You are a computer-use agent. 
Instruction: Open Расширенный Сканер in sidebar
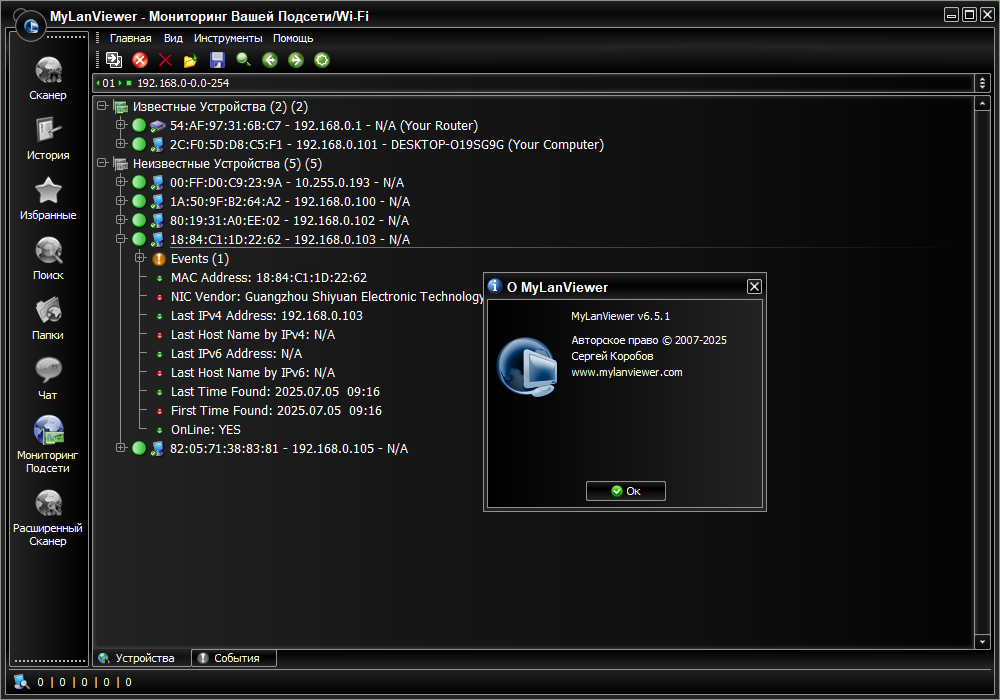tap(48, 518)
